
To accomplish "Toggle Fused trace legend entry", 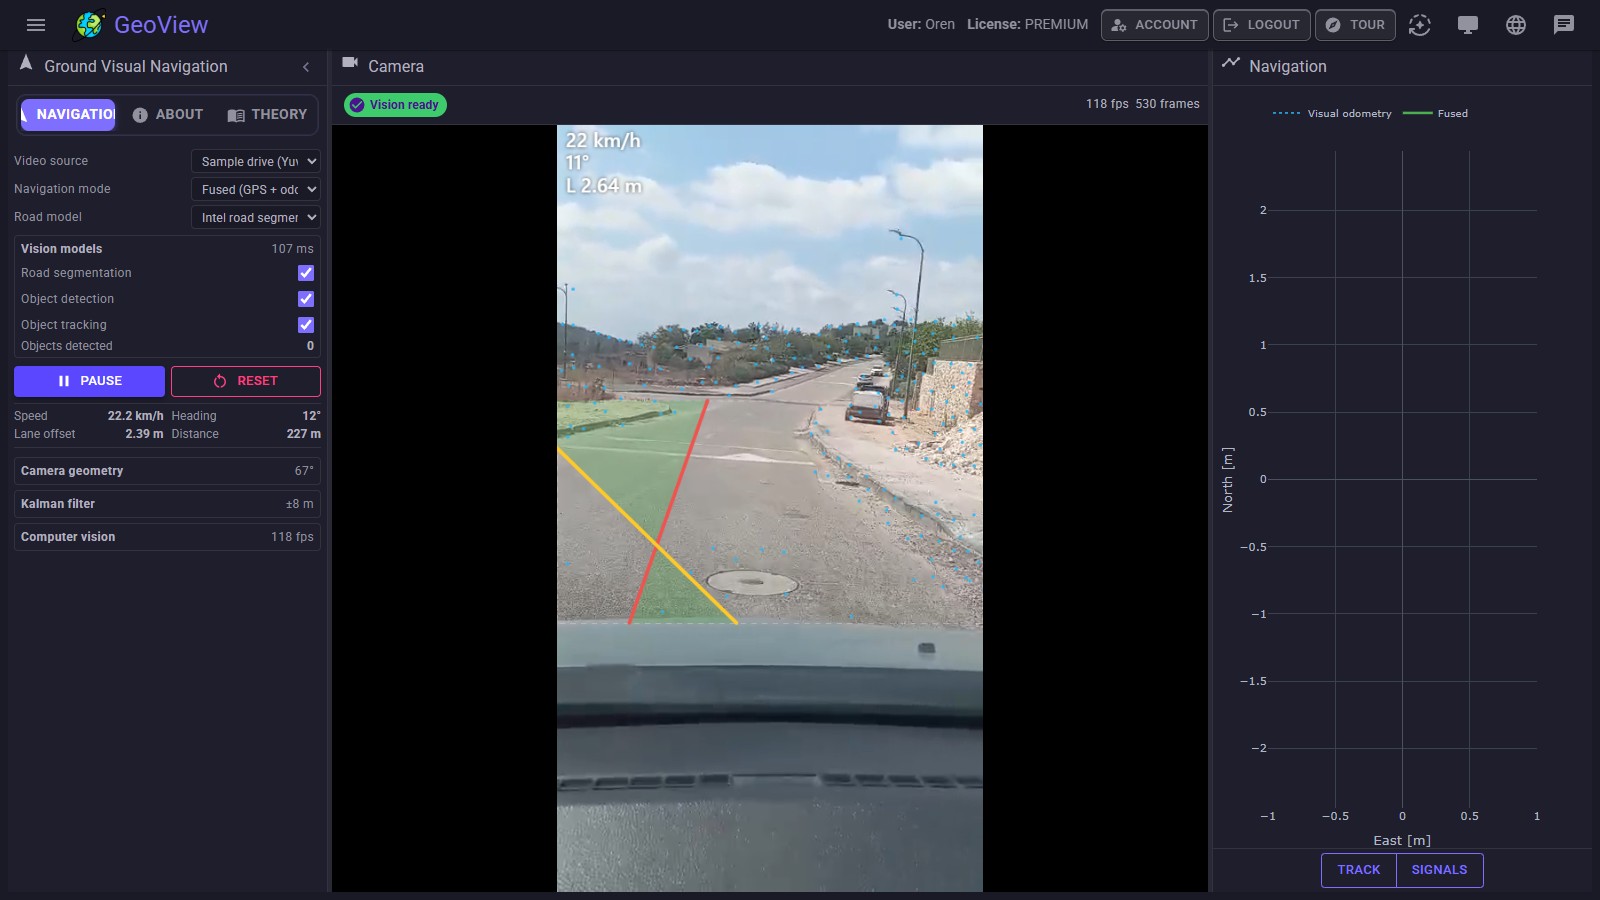I will point(1436,114).
